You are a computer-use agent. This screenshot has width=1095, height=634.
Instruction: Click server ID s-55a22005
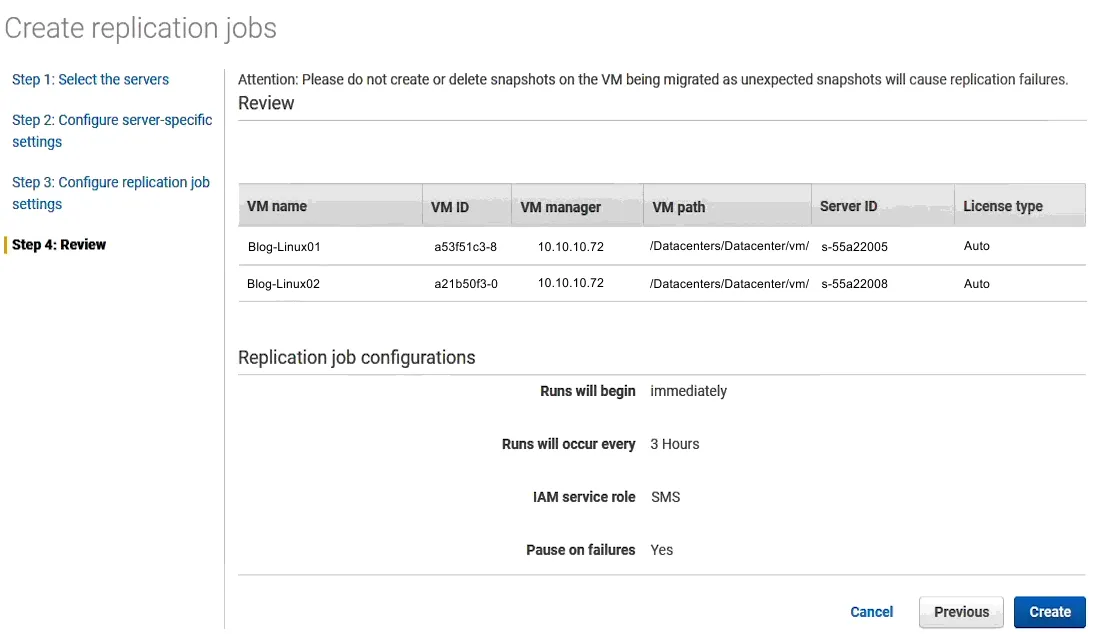(854, 246)
